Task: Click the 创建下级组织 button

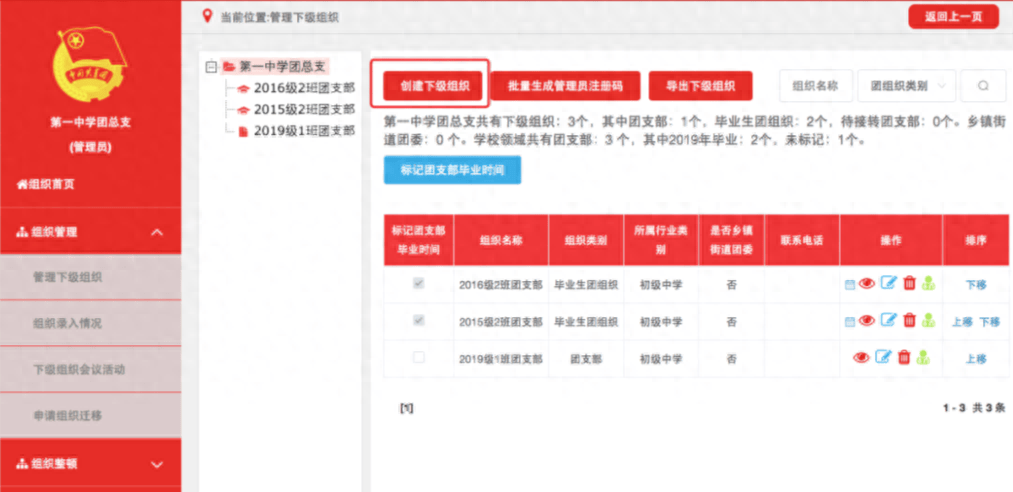Action: click(430, 86)
